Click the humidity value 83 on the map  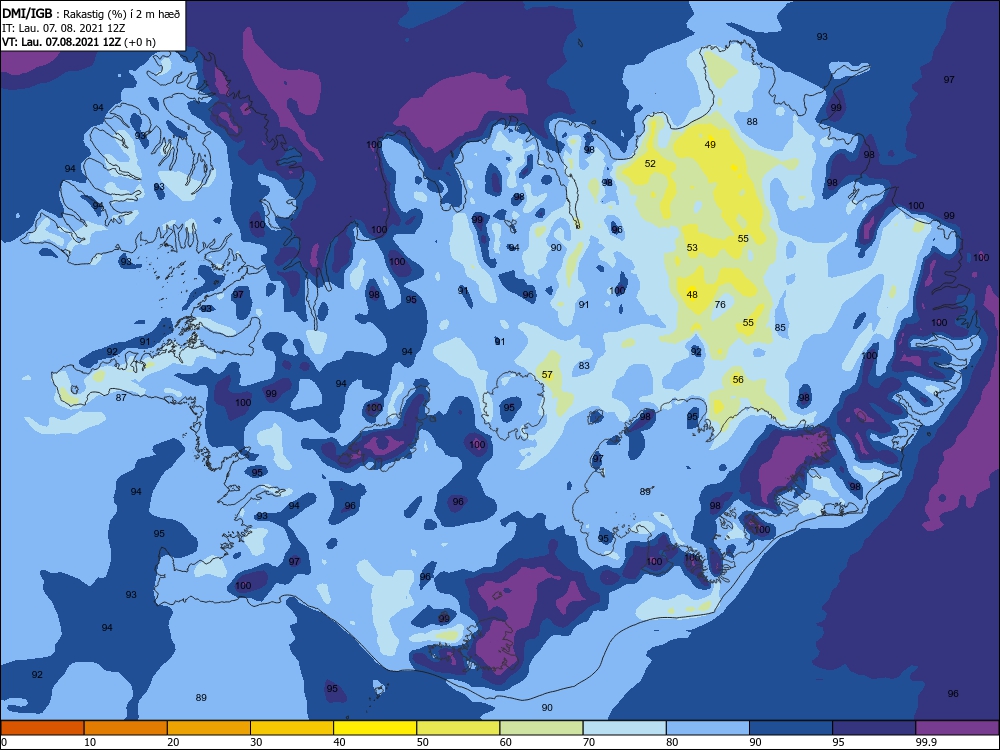tap(584, 366)
